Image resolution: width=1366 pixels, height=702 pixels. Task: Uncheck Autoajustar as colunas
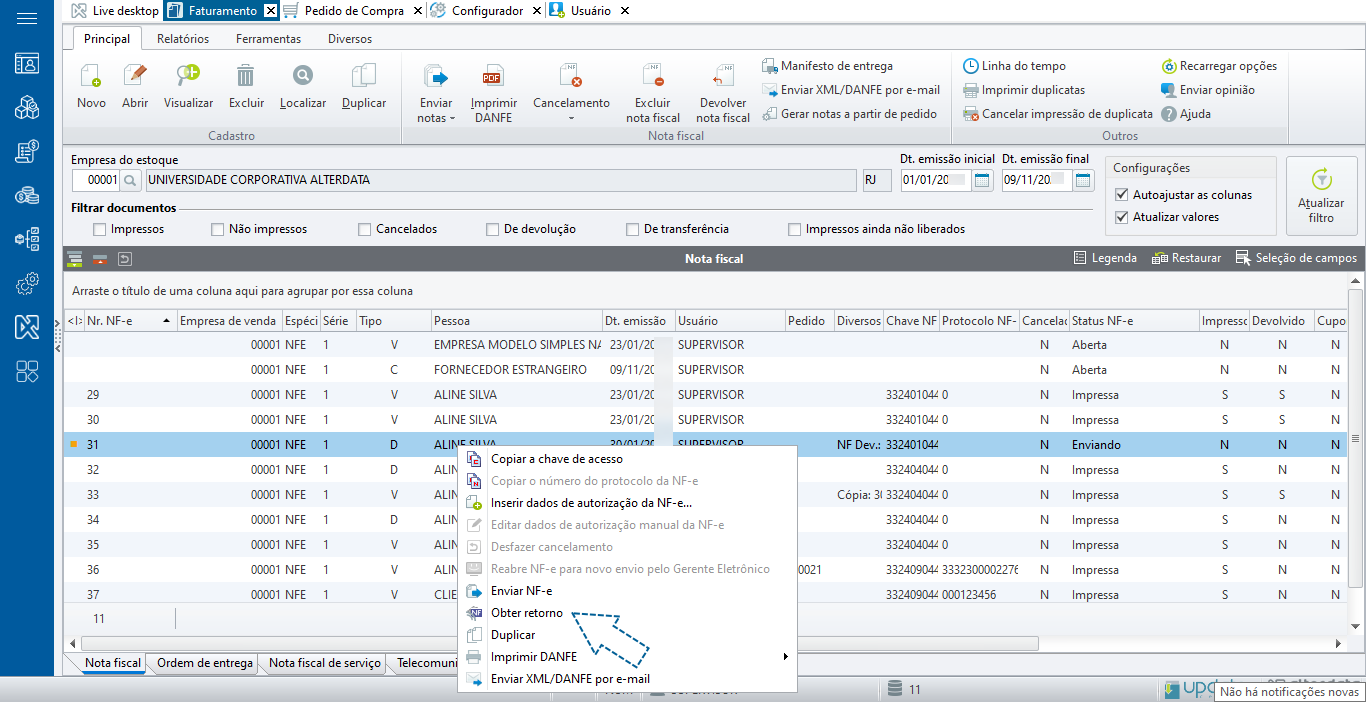1121,194
